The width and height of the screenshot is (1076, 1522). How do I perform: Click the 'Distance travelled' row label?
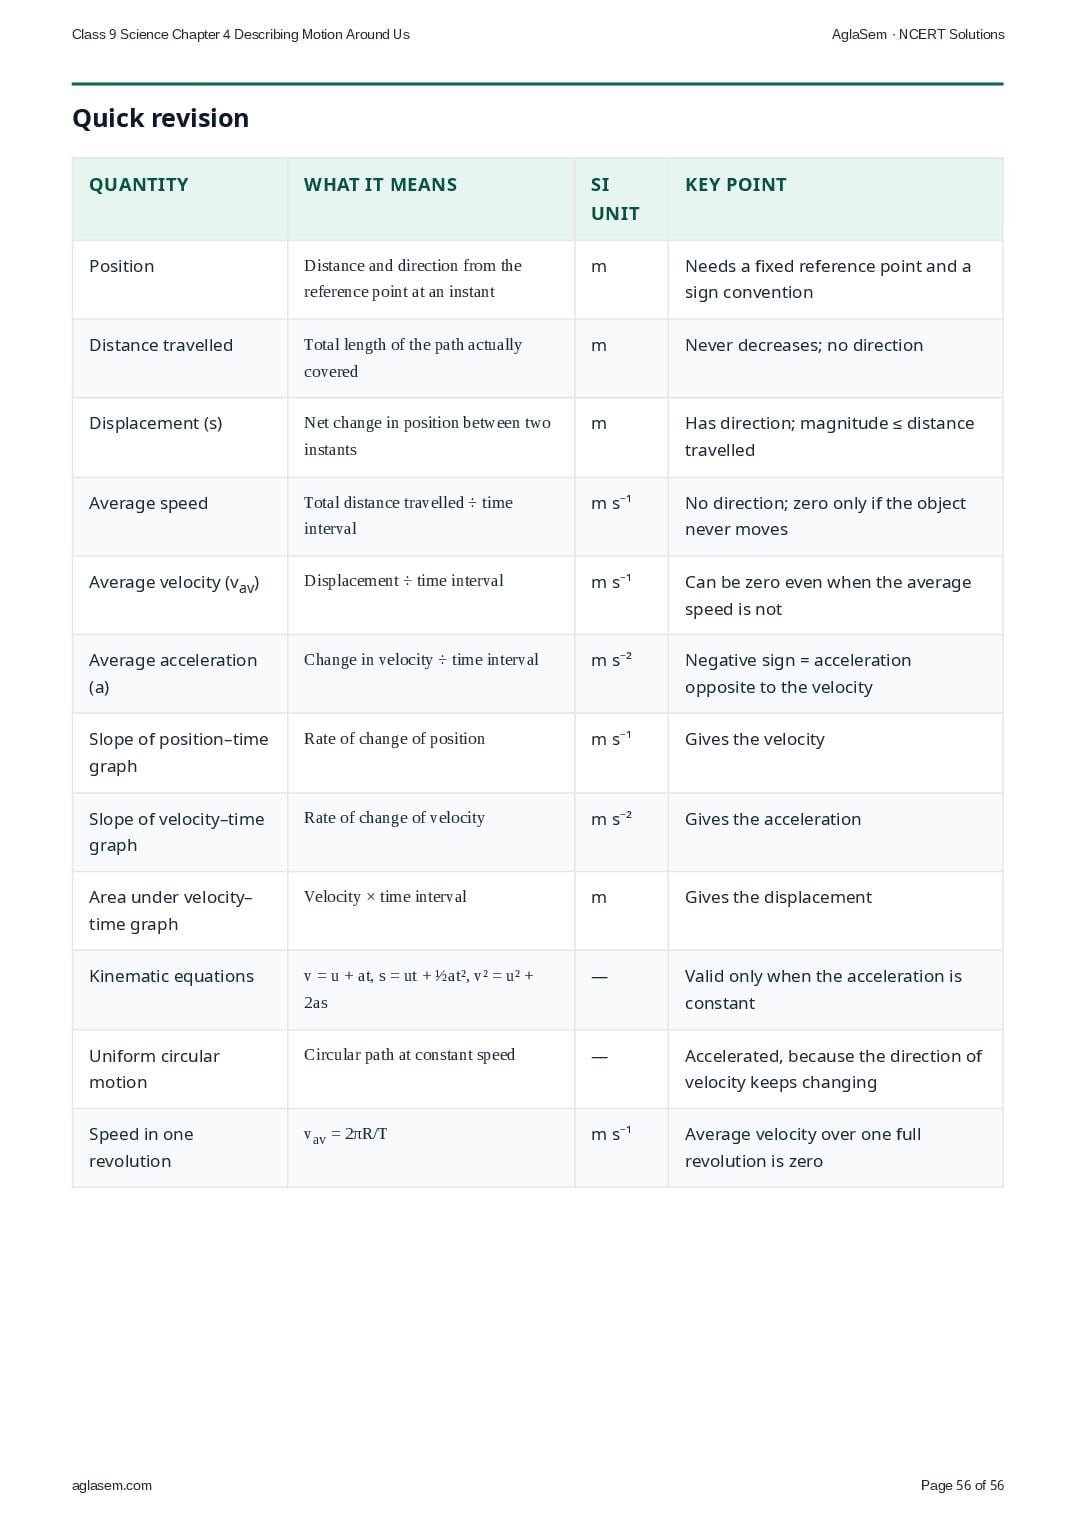161,345
